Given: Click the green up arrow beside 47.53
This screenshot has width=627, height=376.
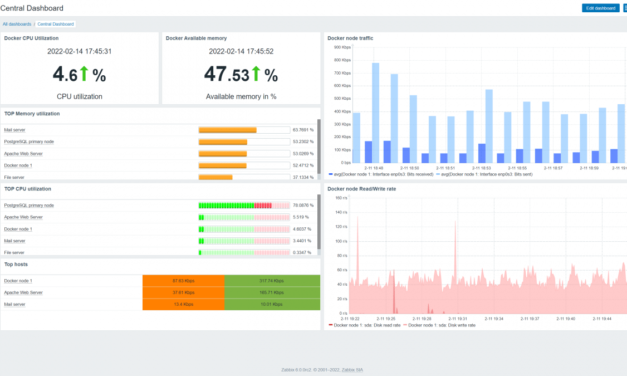Looking at the screenshot, I should pos(256,74).
